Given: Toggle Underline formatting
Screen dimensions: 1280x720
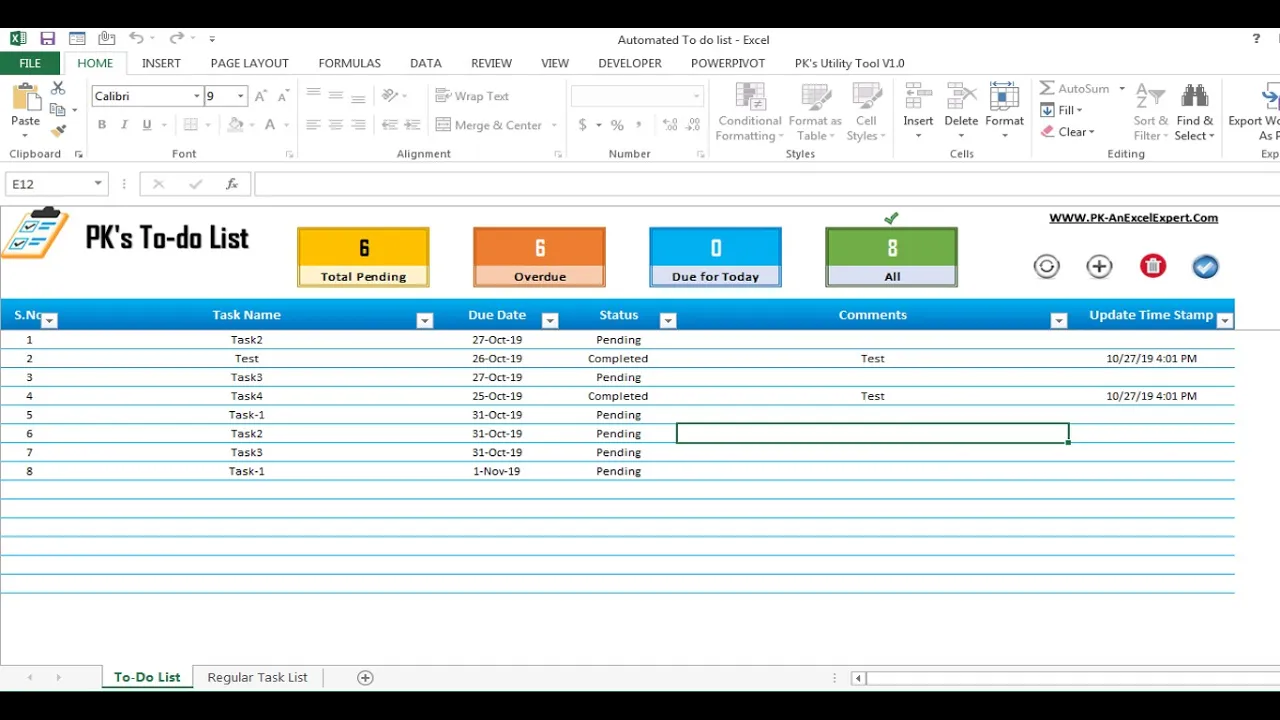Looking at the screenshot, I should [147, 125].
